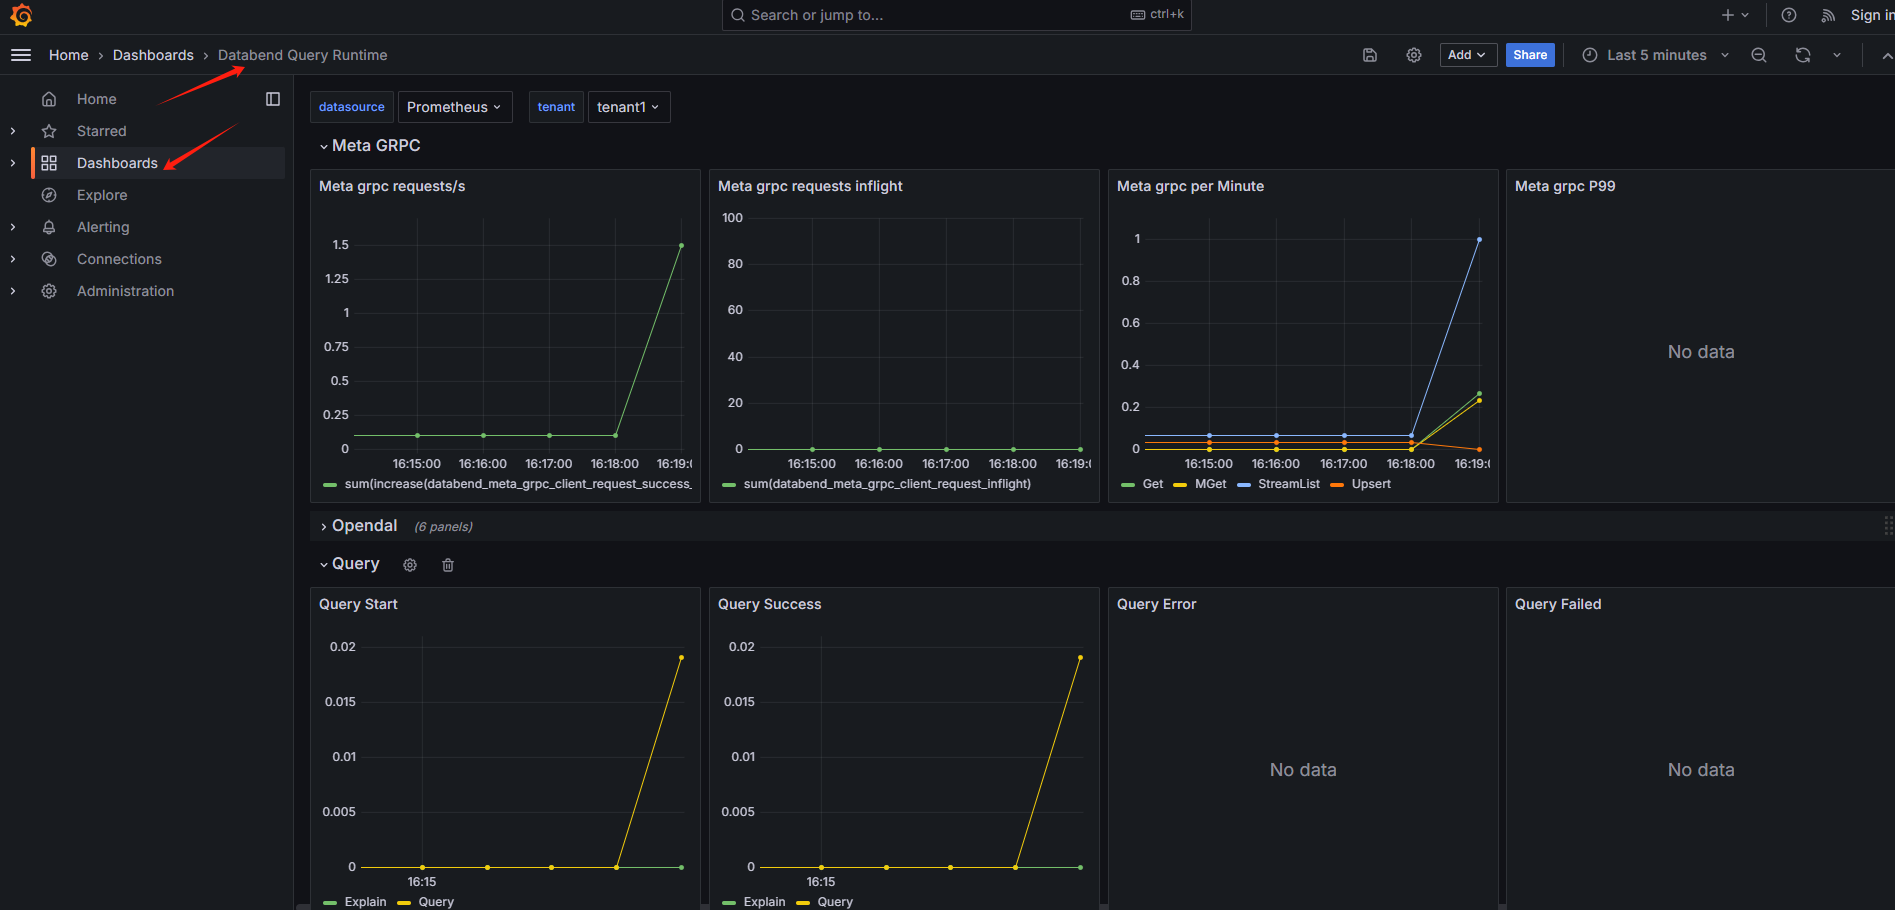This screenshot has height=910, width=1895.
Task: Click the zoom out time range icon
Action: 1758,55
